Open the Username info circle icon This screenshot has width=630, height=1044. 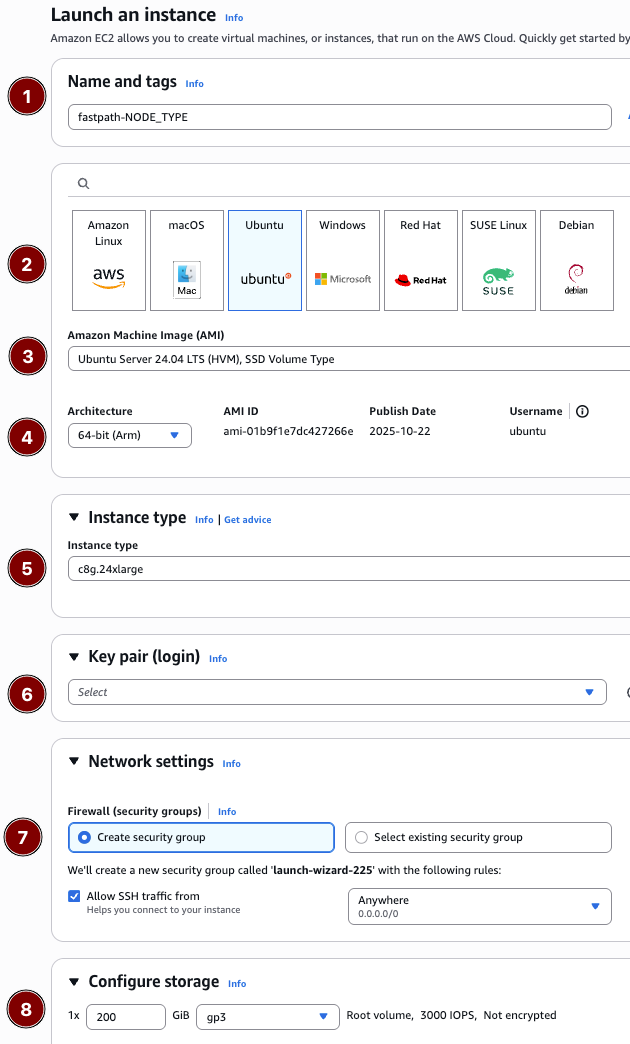pyautogui.click(x=582, y=411)
